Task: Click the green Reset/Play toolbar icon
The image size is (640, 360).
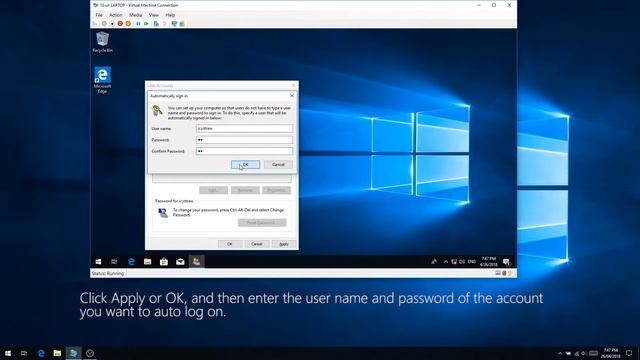Action: tap(146, 24)
